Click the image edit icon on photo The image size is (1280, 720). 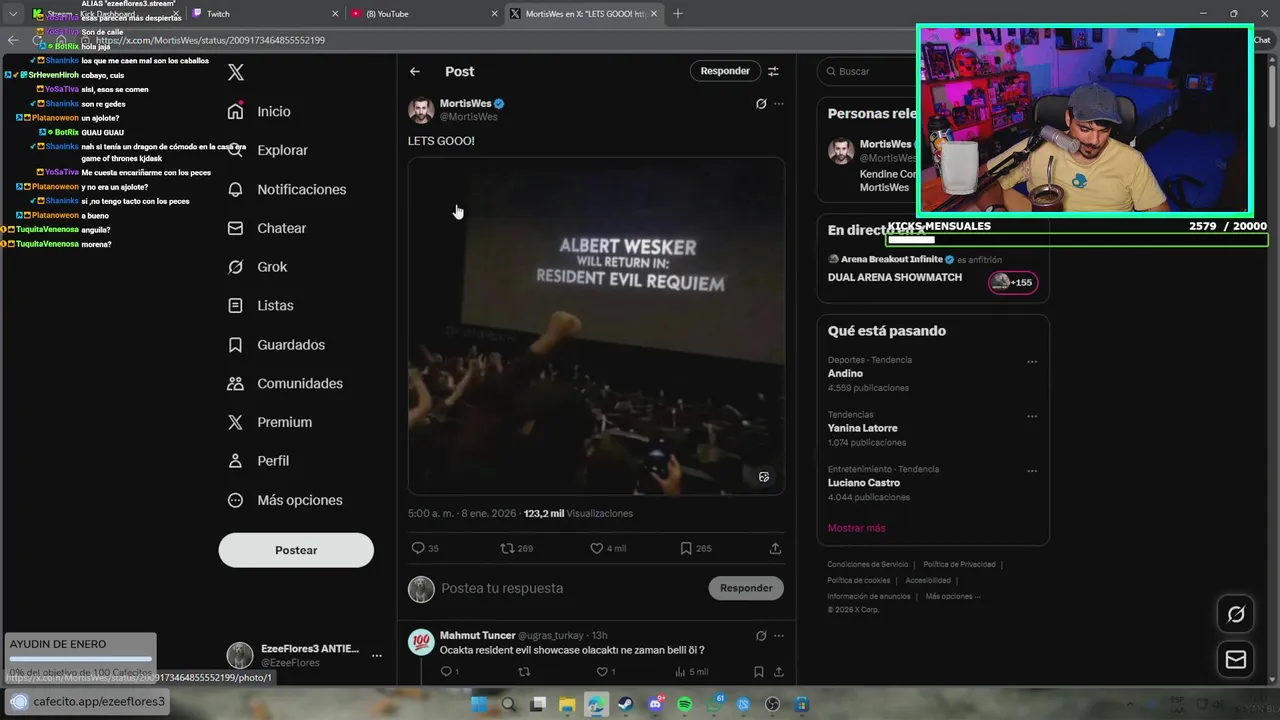[764, 477]
